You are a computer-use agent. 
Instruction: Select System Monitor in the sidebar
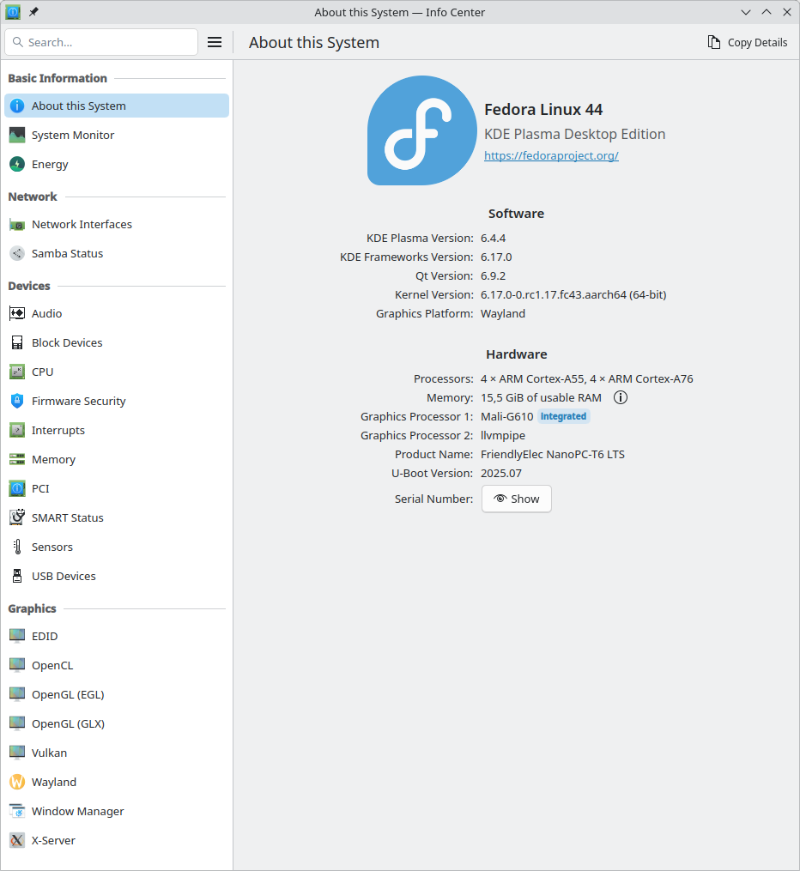coord(72,135)
